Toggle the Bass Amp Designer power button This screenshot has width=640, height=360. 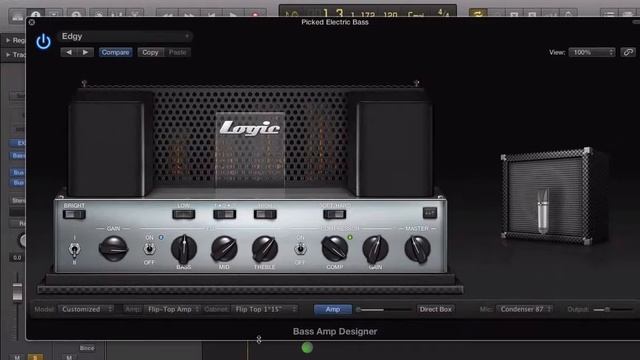pos(43,42)
